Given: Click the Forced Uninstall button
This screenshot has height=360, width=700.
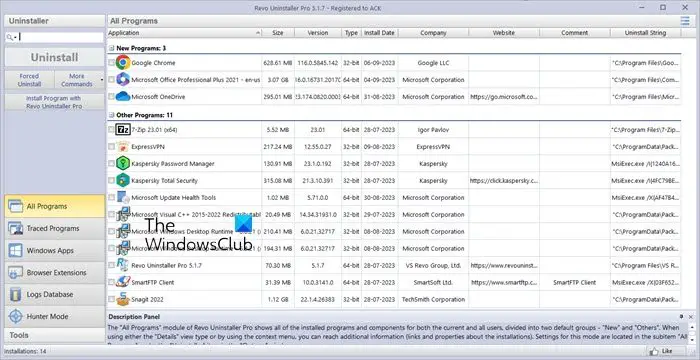Looking at the screenshot, I should tap(29, 80).
